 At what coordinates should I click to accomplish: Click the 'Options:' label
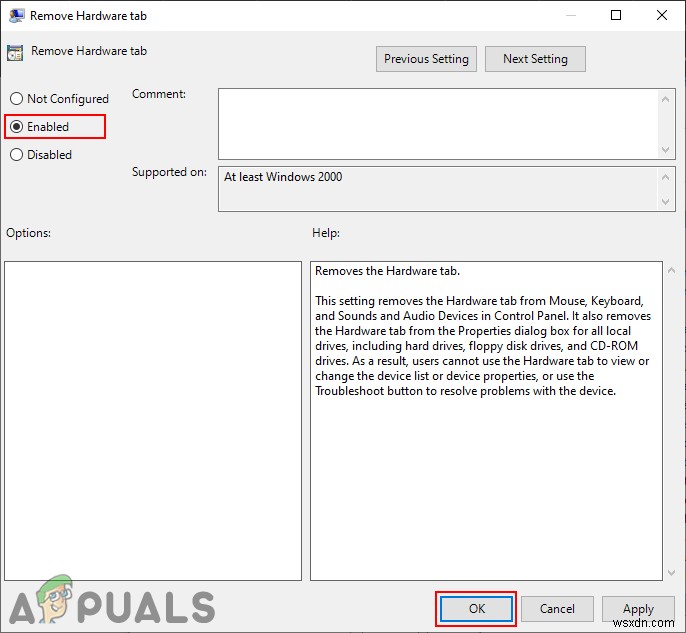pyautogui.click(x=28, y=233)
